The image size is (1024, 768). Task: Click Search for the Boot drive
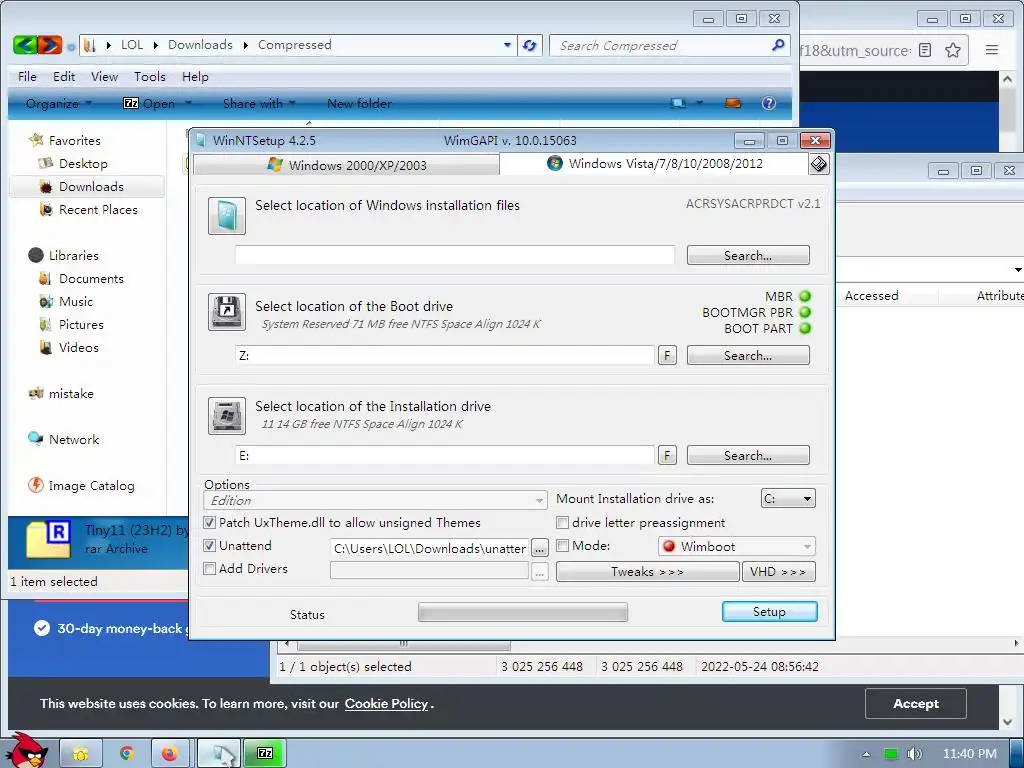tap(748, 355)
